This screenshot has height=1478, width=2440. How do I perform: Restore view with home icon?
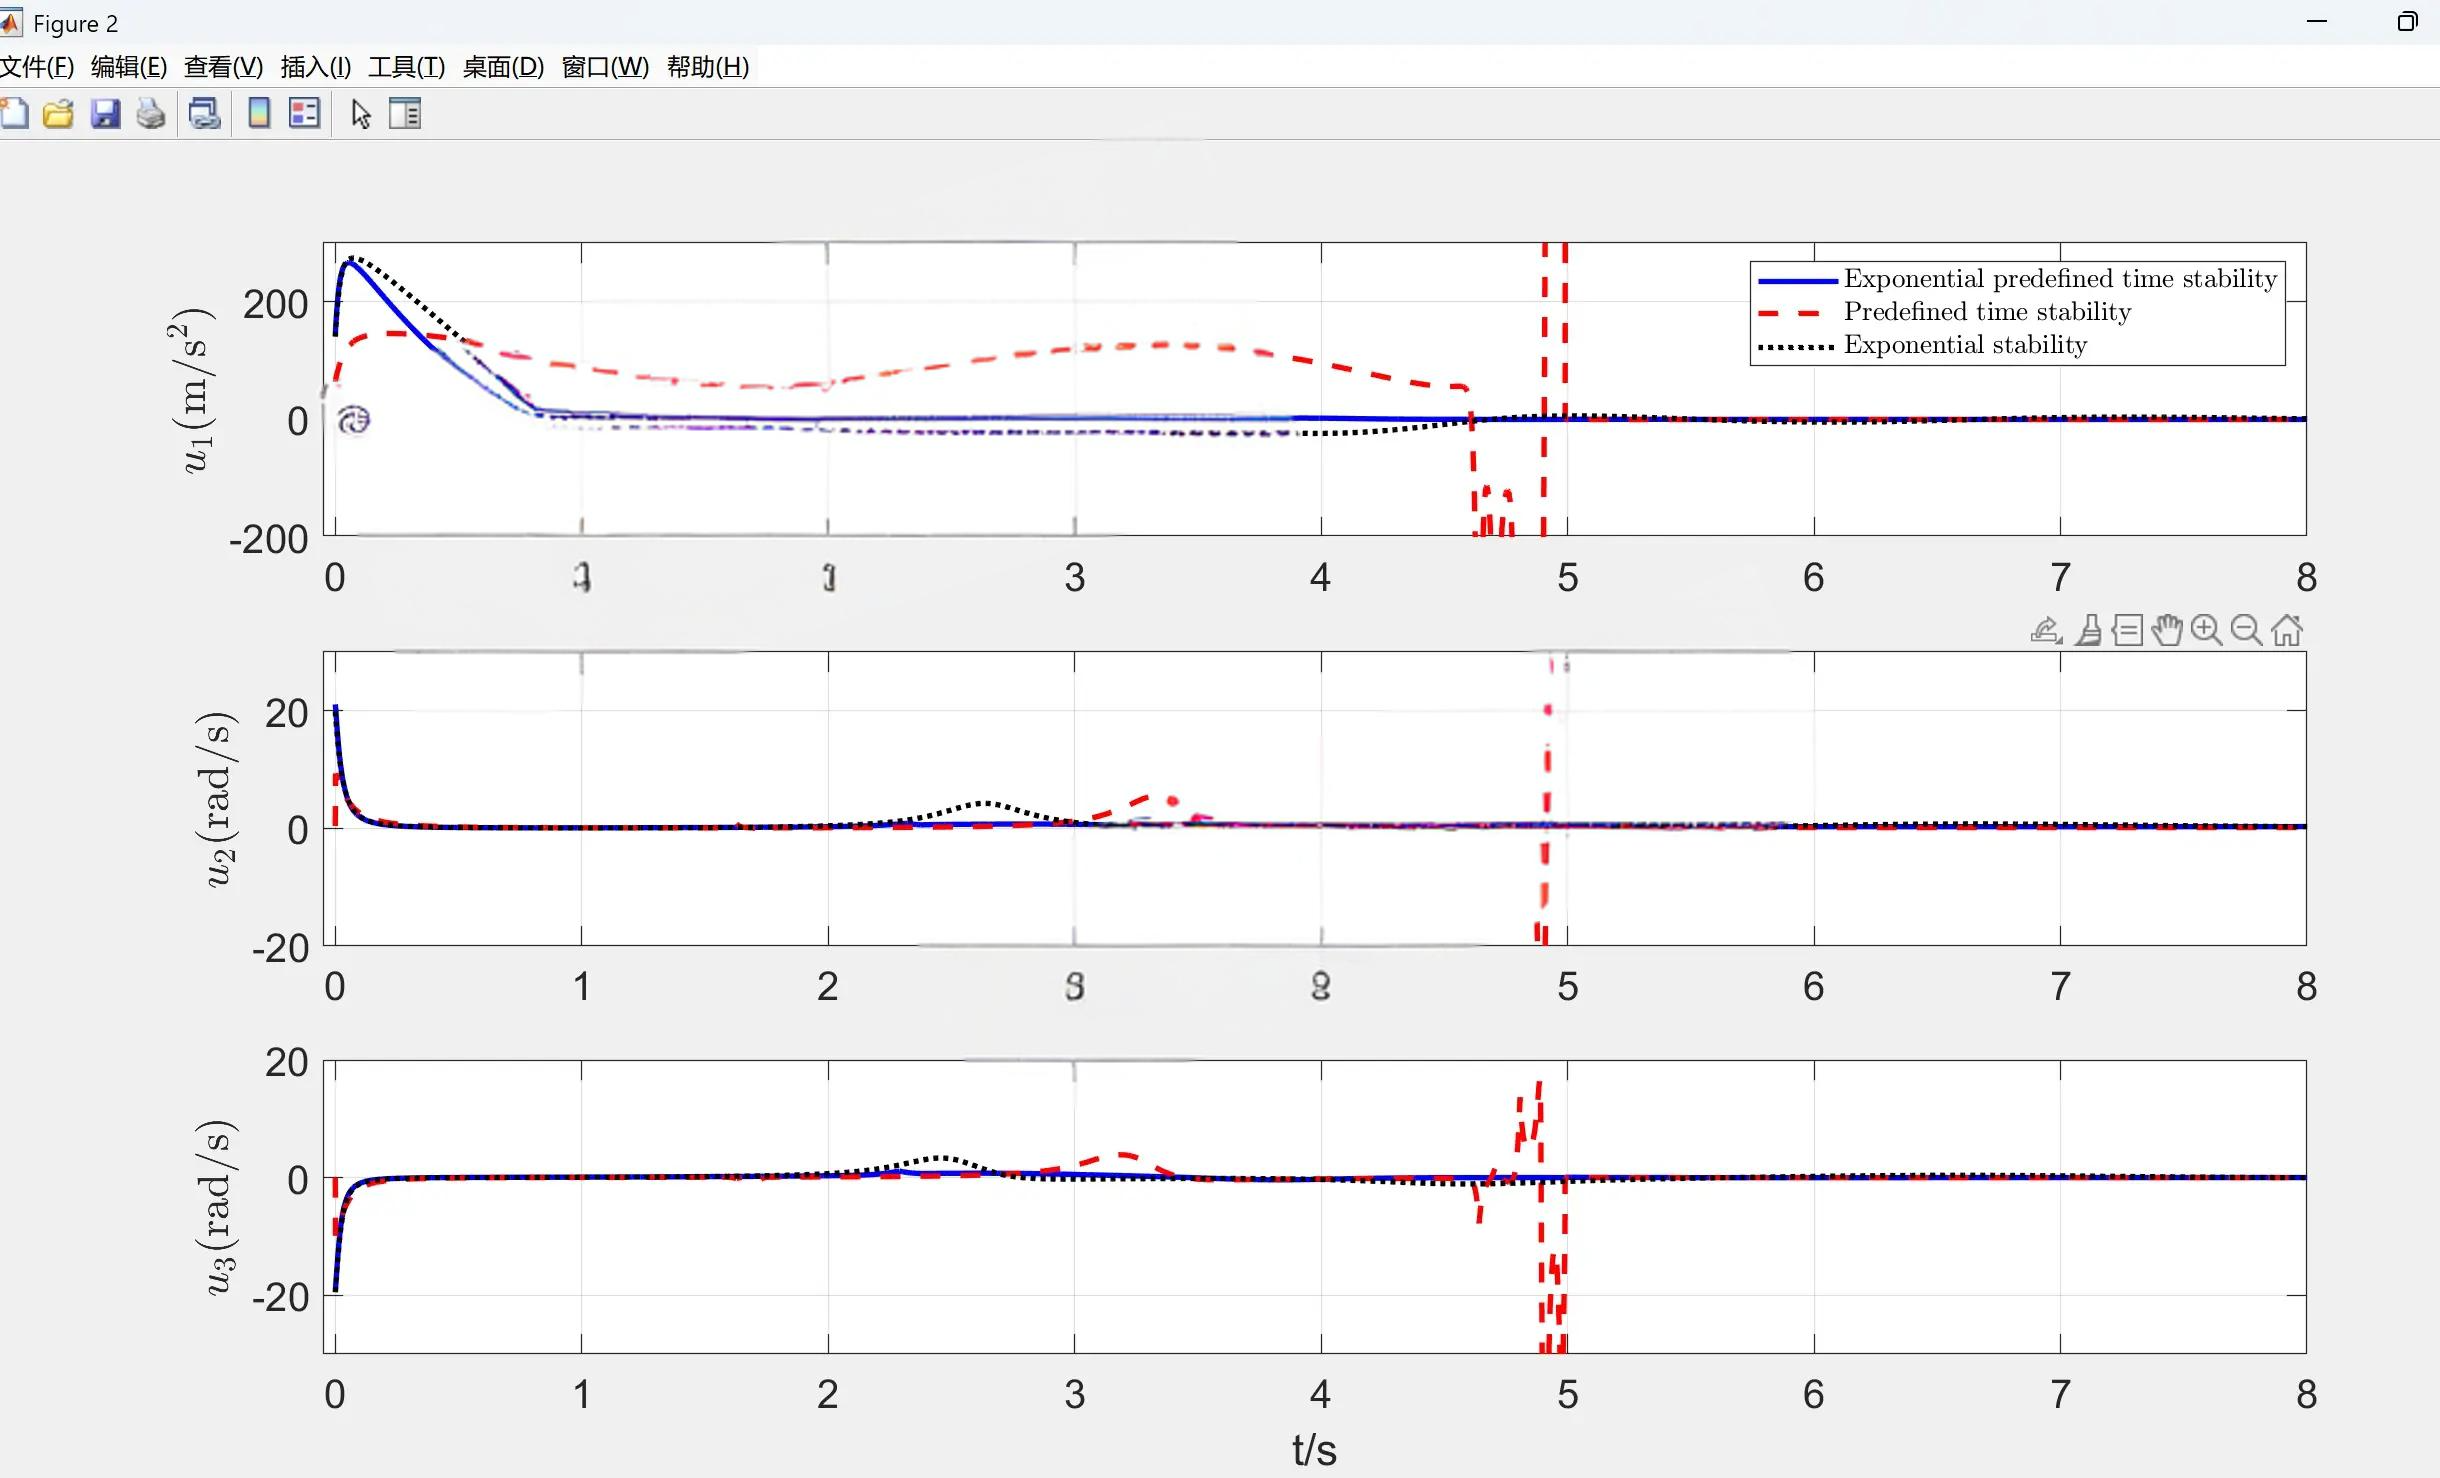(x=2287, y=631)
